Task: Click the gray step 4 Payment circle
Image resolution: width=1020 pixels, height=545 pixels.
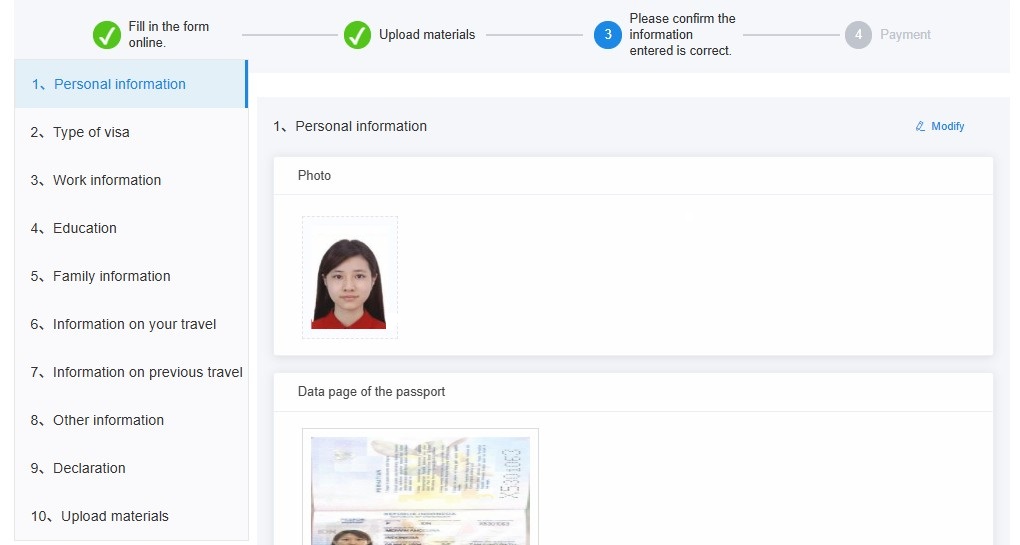Action: tap(857, 35)
